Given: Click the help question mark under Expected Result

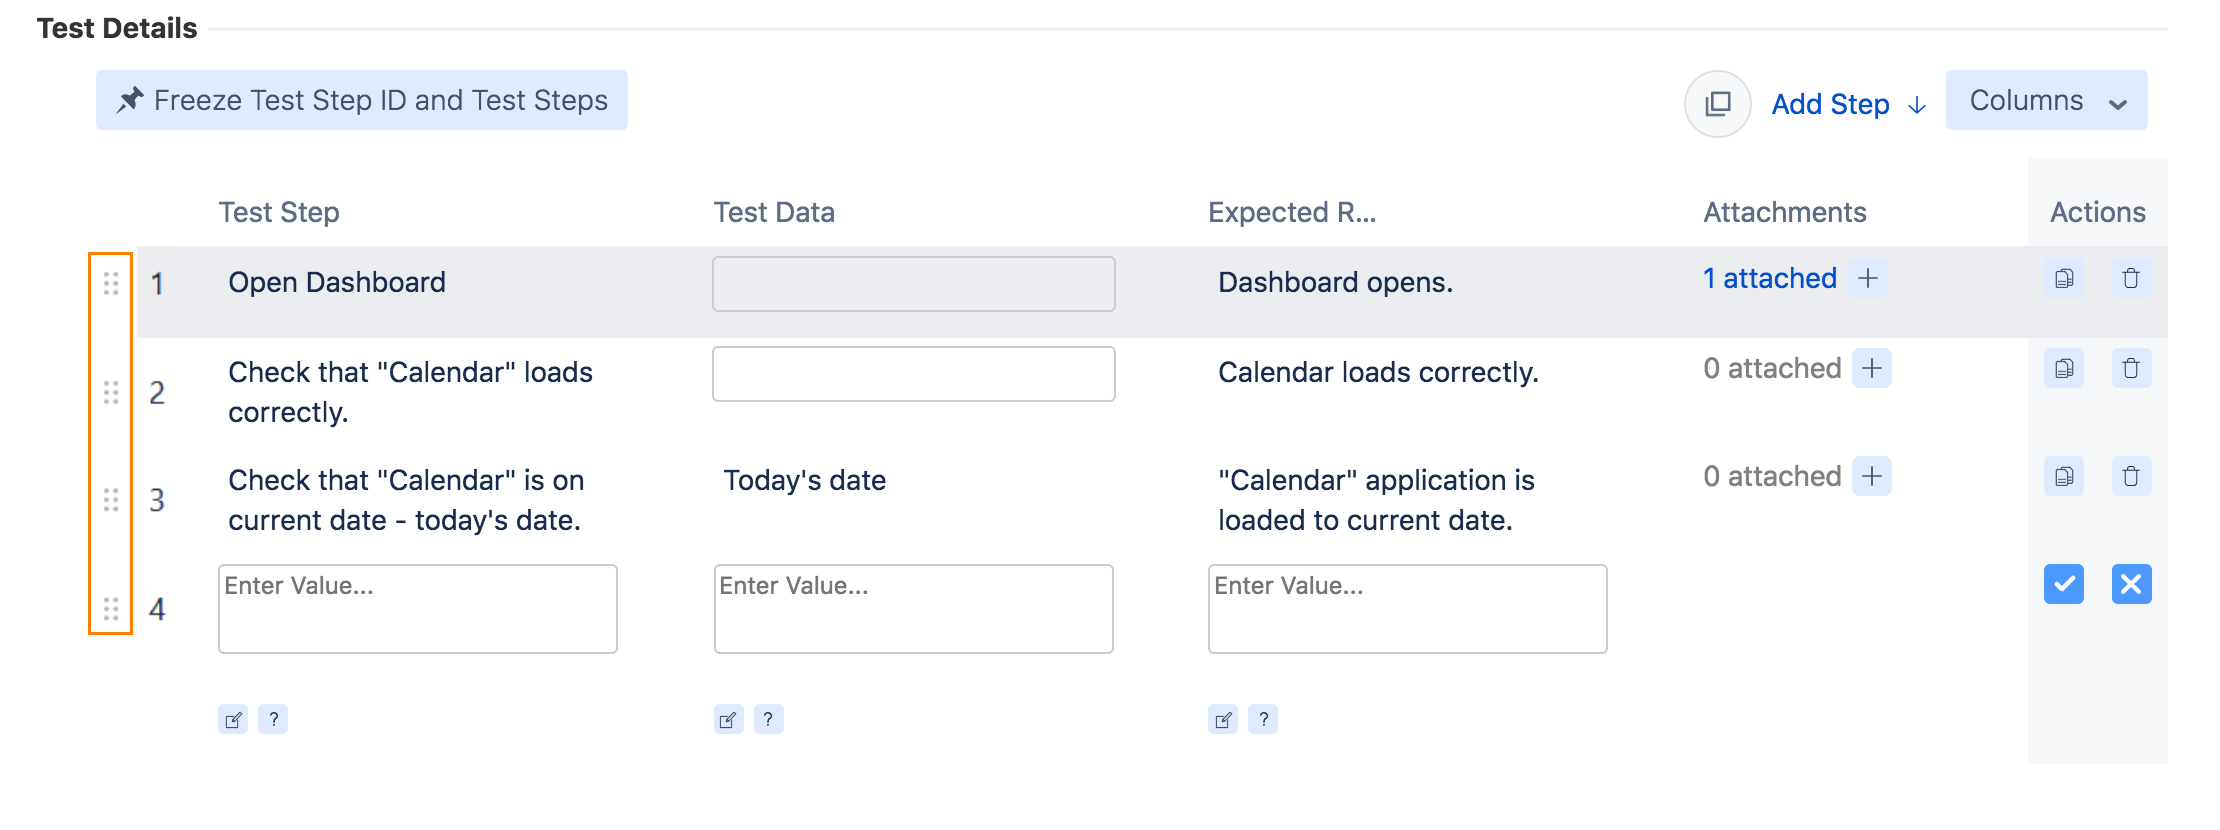Looking at the screenshot, I should [x=1263, y=720].
